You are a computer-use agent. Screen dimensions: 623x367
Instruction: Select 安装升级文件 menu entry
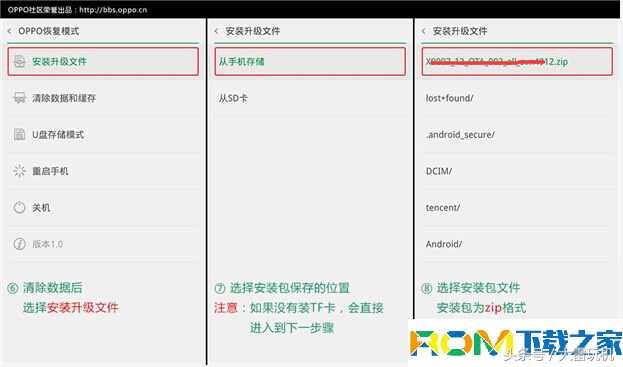(103, 62)
